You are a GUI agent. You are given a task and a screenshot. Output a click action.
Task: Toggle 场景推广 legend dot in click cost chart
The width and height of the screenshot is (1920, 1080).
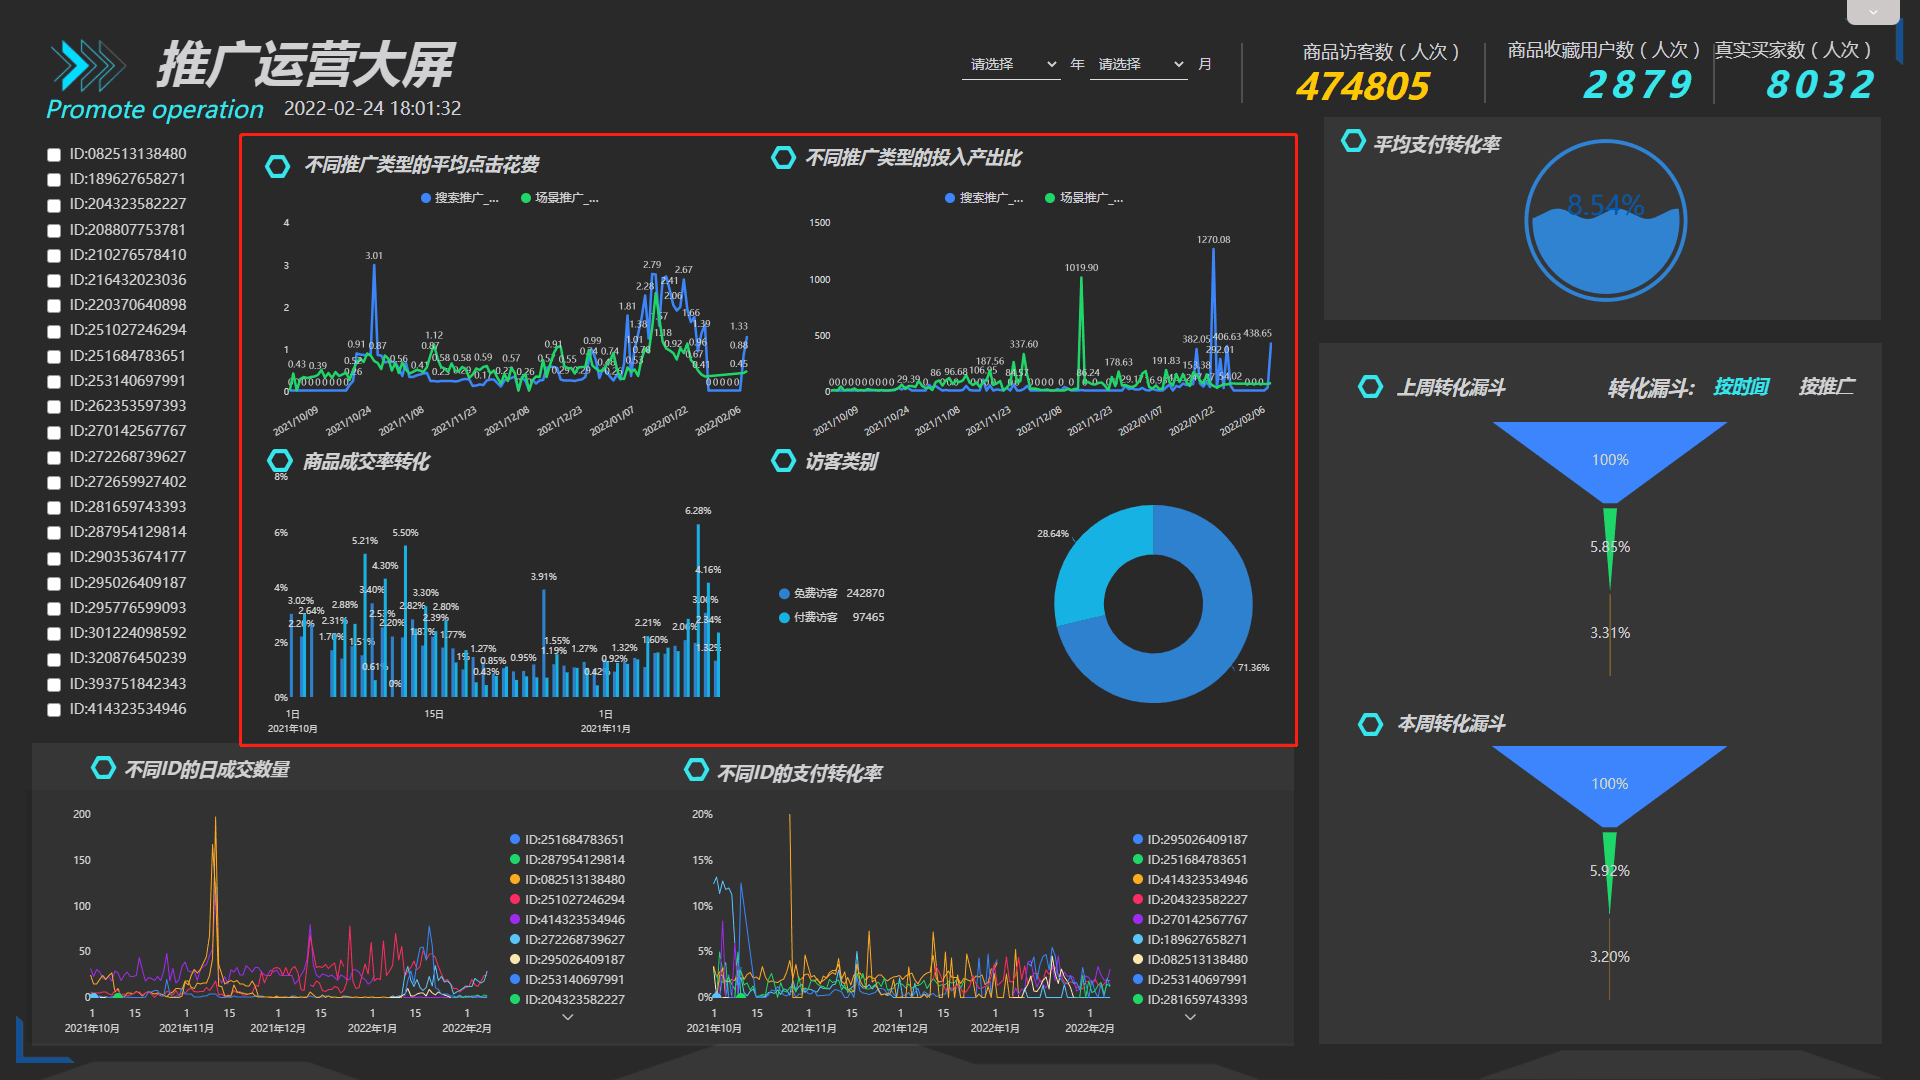coord(526,198)
